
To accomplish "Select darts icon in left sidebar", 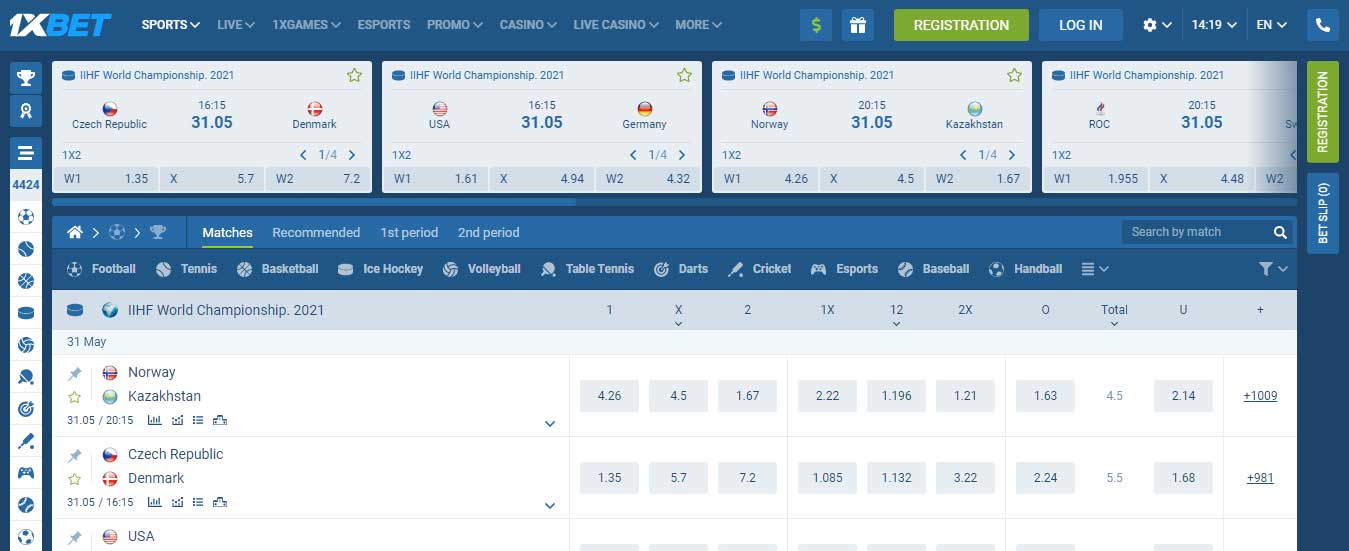I will [26, 409].
